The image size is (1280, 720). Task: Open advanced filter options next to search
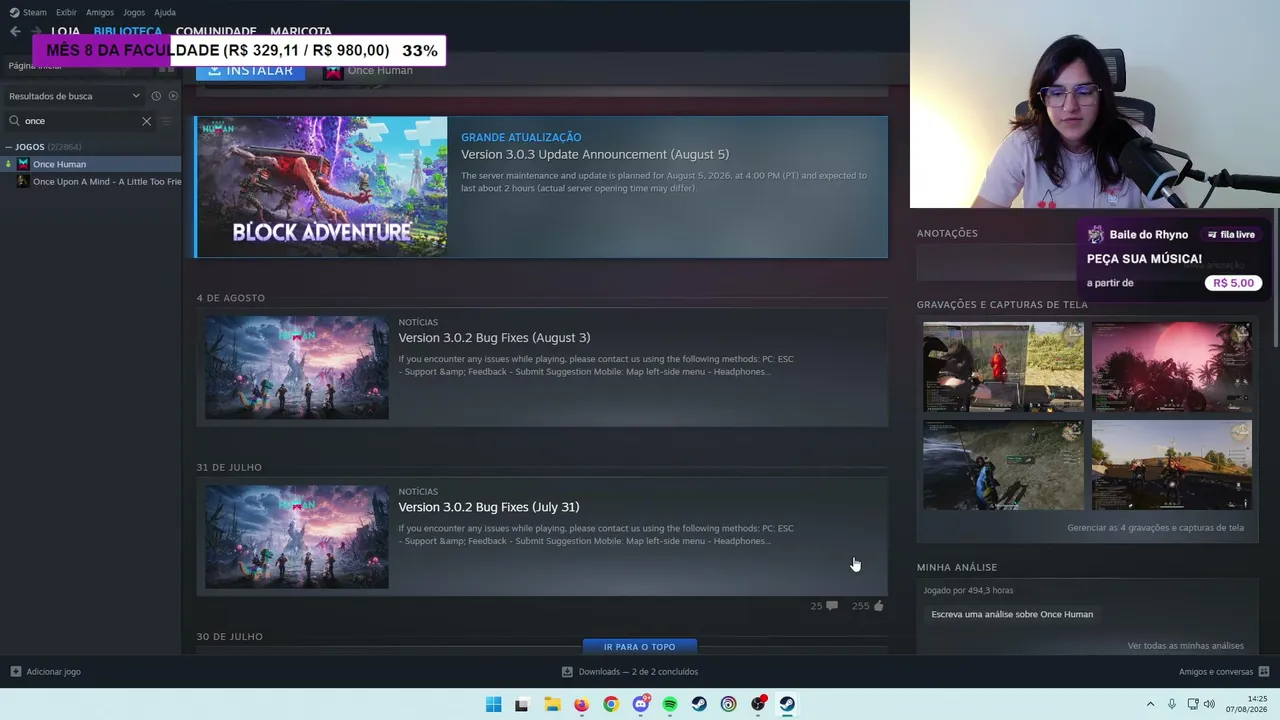[x=167, y=121]
